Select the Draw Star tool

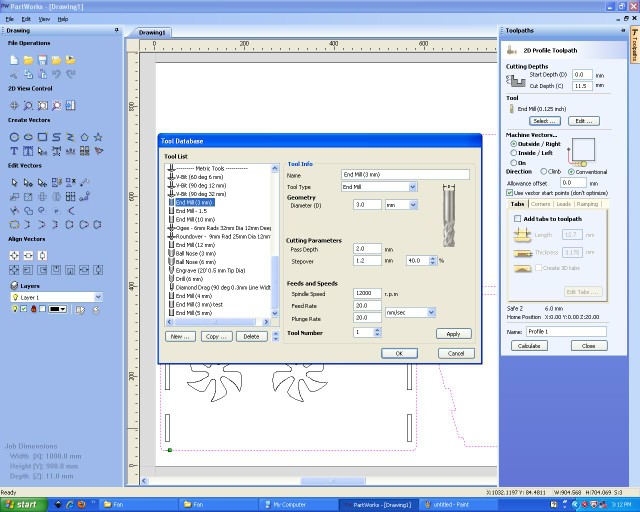[98, 137]
